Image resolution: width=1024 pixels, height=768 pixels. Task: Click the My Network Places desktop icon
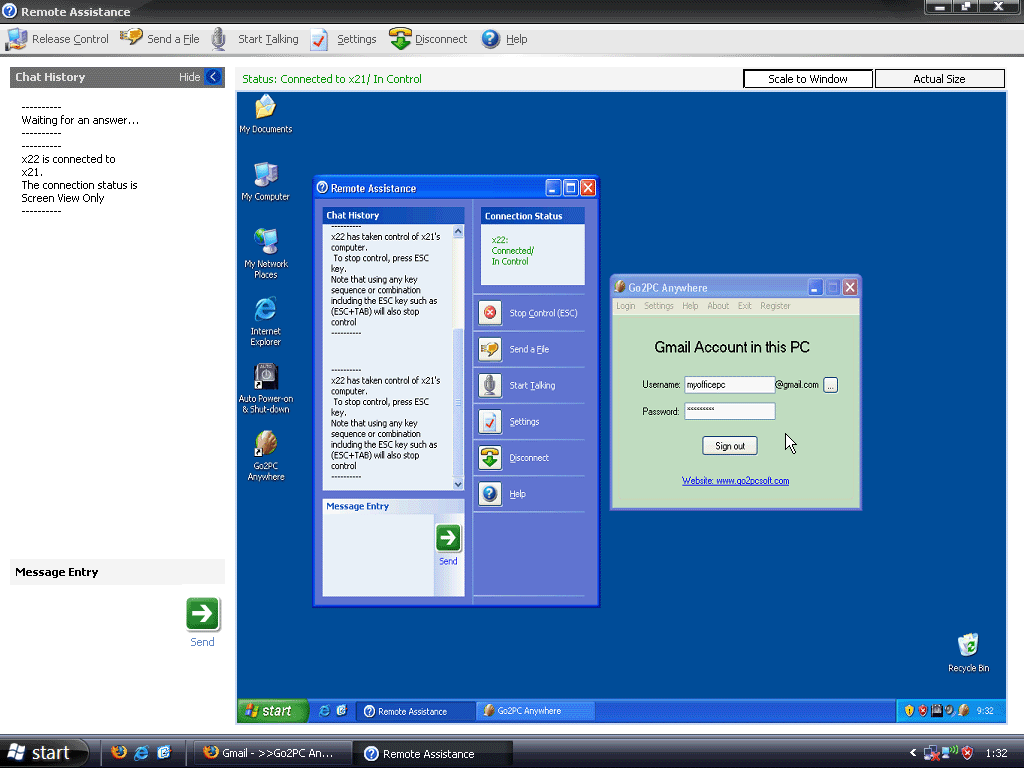[x=265, y=254]
